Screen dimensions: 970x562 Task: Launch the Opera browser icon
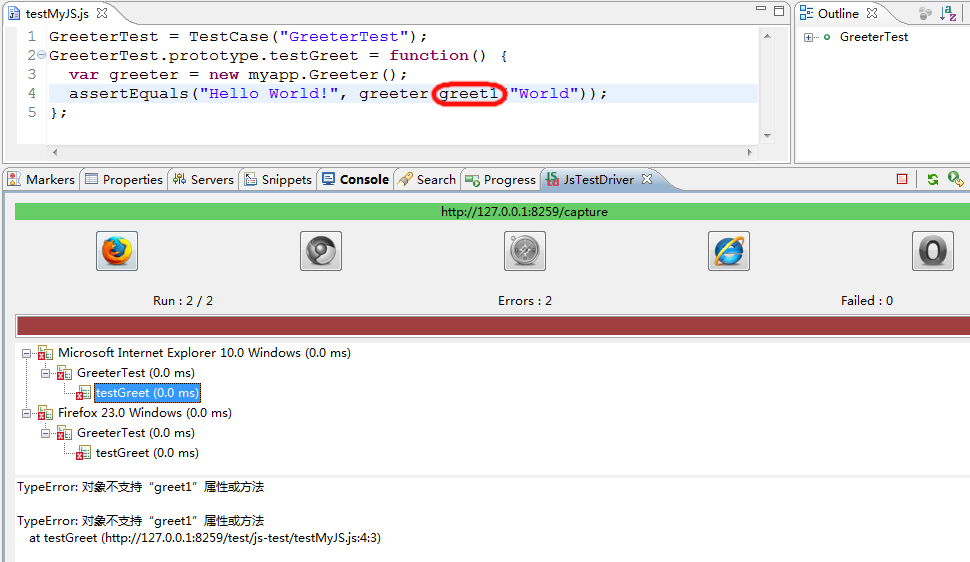933,251
